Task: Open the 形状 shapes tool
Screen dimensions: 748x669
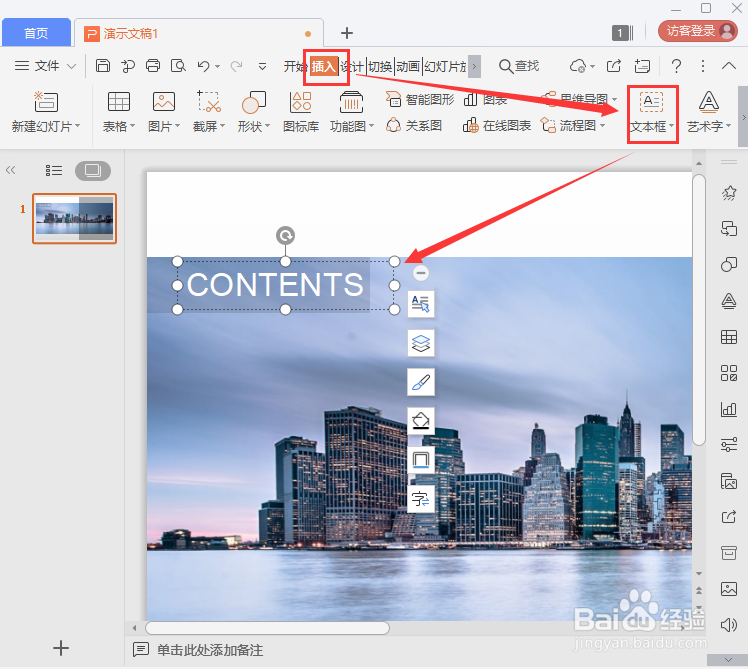Action: pyautogui.click(x=253, y=112)
